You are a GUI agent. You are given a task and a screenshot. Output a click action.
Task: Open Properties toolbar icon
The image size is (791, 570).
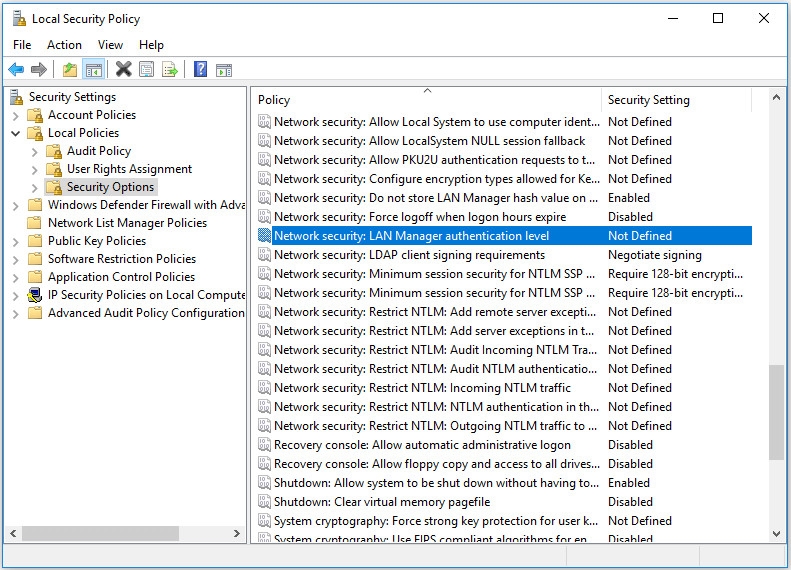(x=146, y=69)
